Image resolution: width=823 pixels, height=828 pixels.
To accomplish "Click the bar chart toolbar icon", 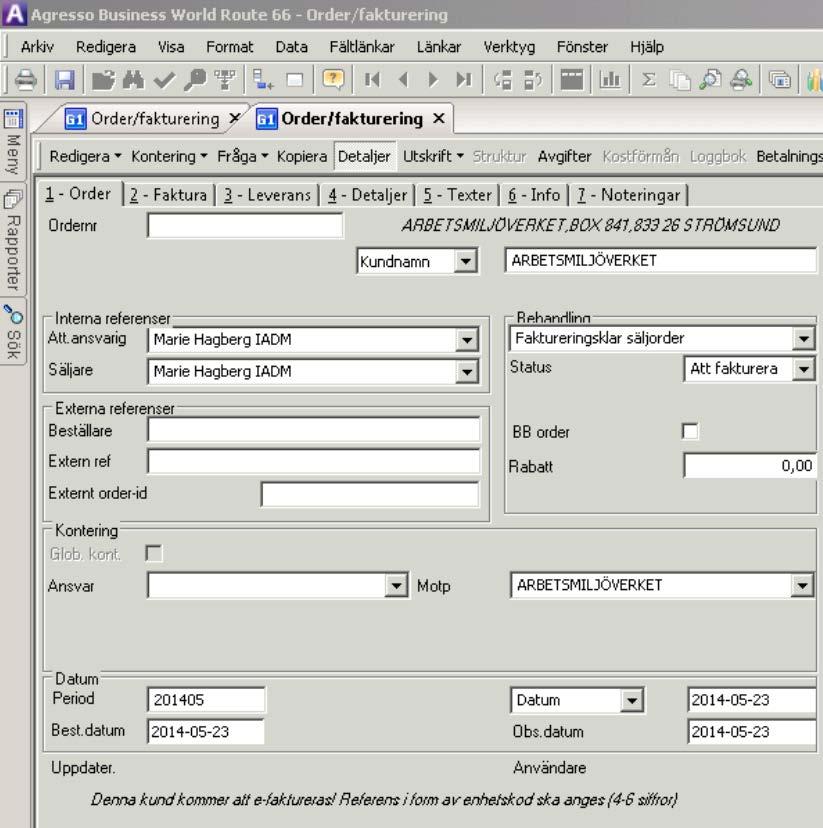I will 610,80.
